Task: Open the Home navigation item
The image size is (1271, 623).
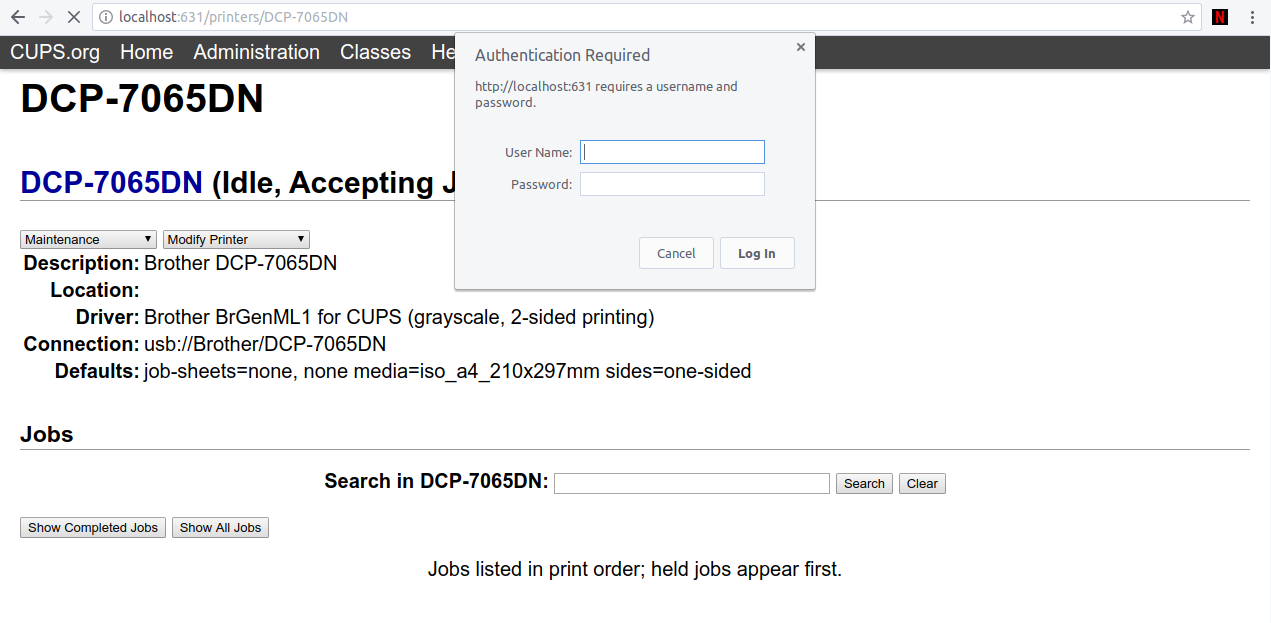Action: 146,52
